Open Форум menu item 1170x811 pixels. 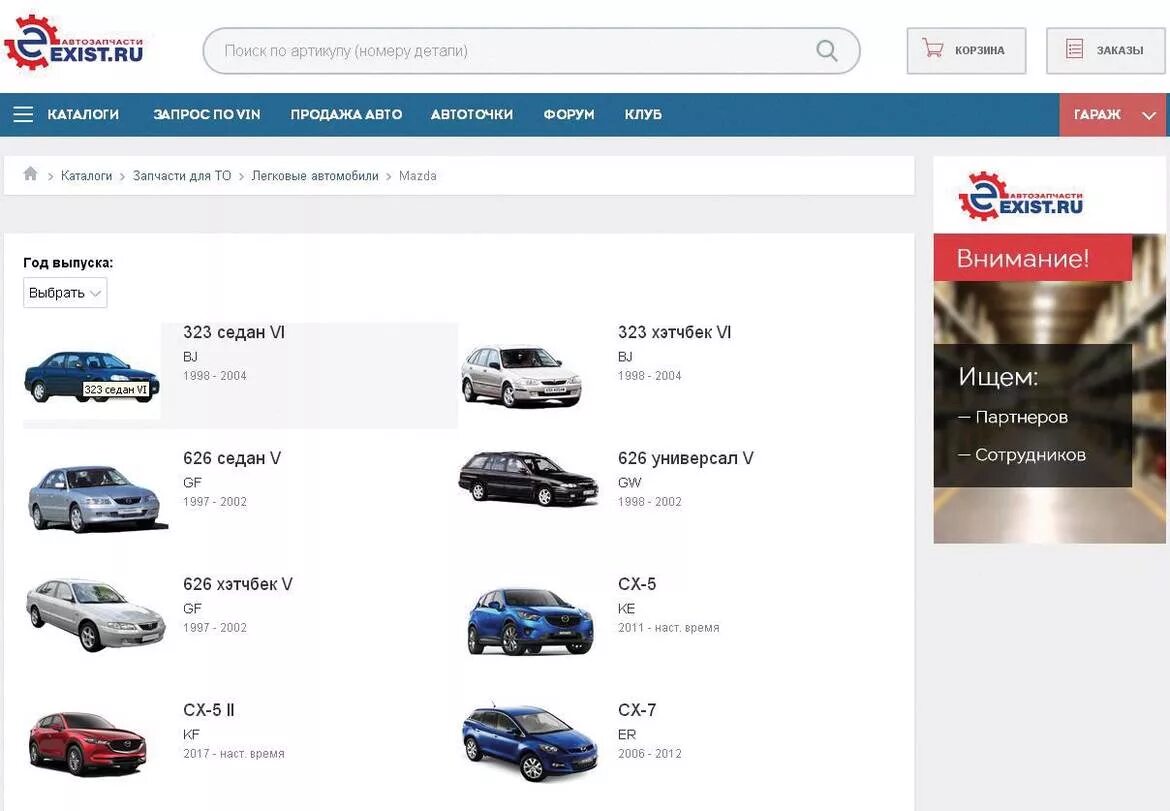tap(569, 114)
